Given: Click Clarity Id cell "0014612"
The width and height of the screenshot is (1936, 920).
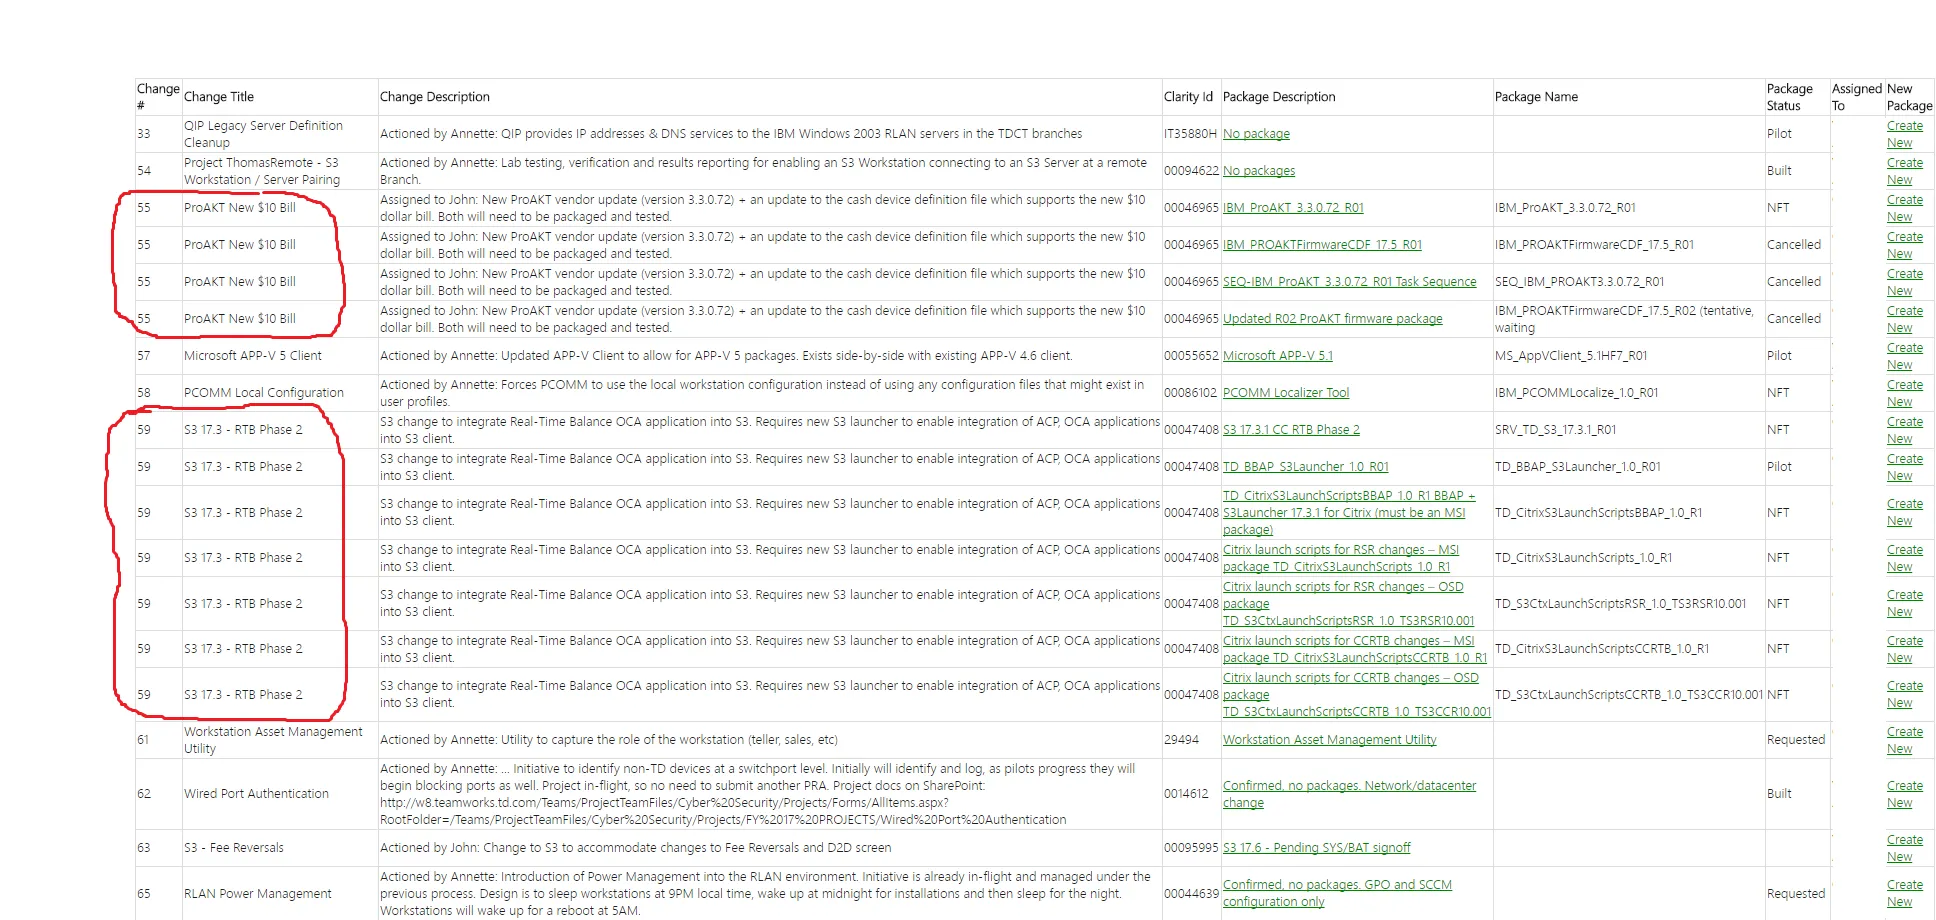Looking at the screenshot, I should pyautogui.click(x=1186, y=794).
